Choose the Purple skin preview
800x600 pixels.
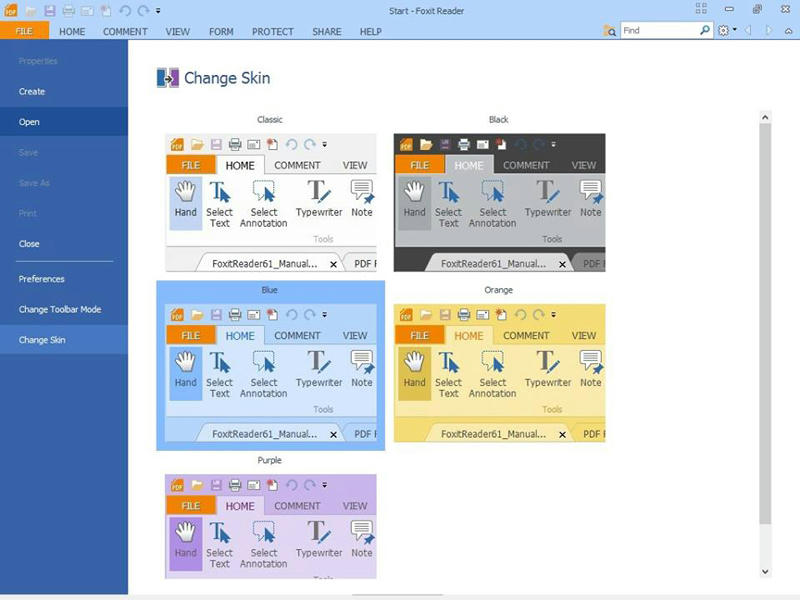coord(270,527)
